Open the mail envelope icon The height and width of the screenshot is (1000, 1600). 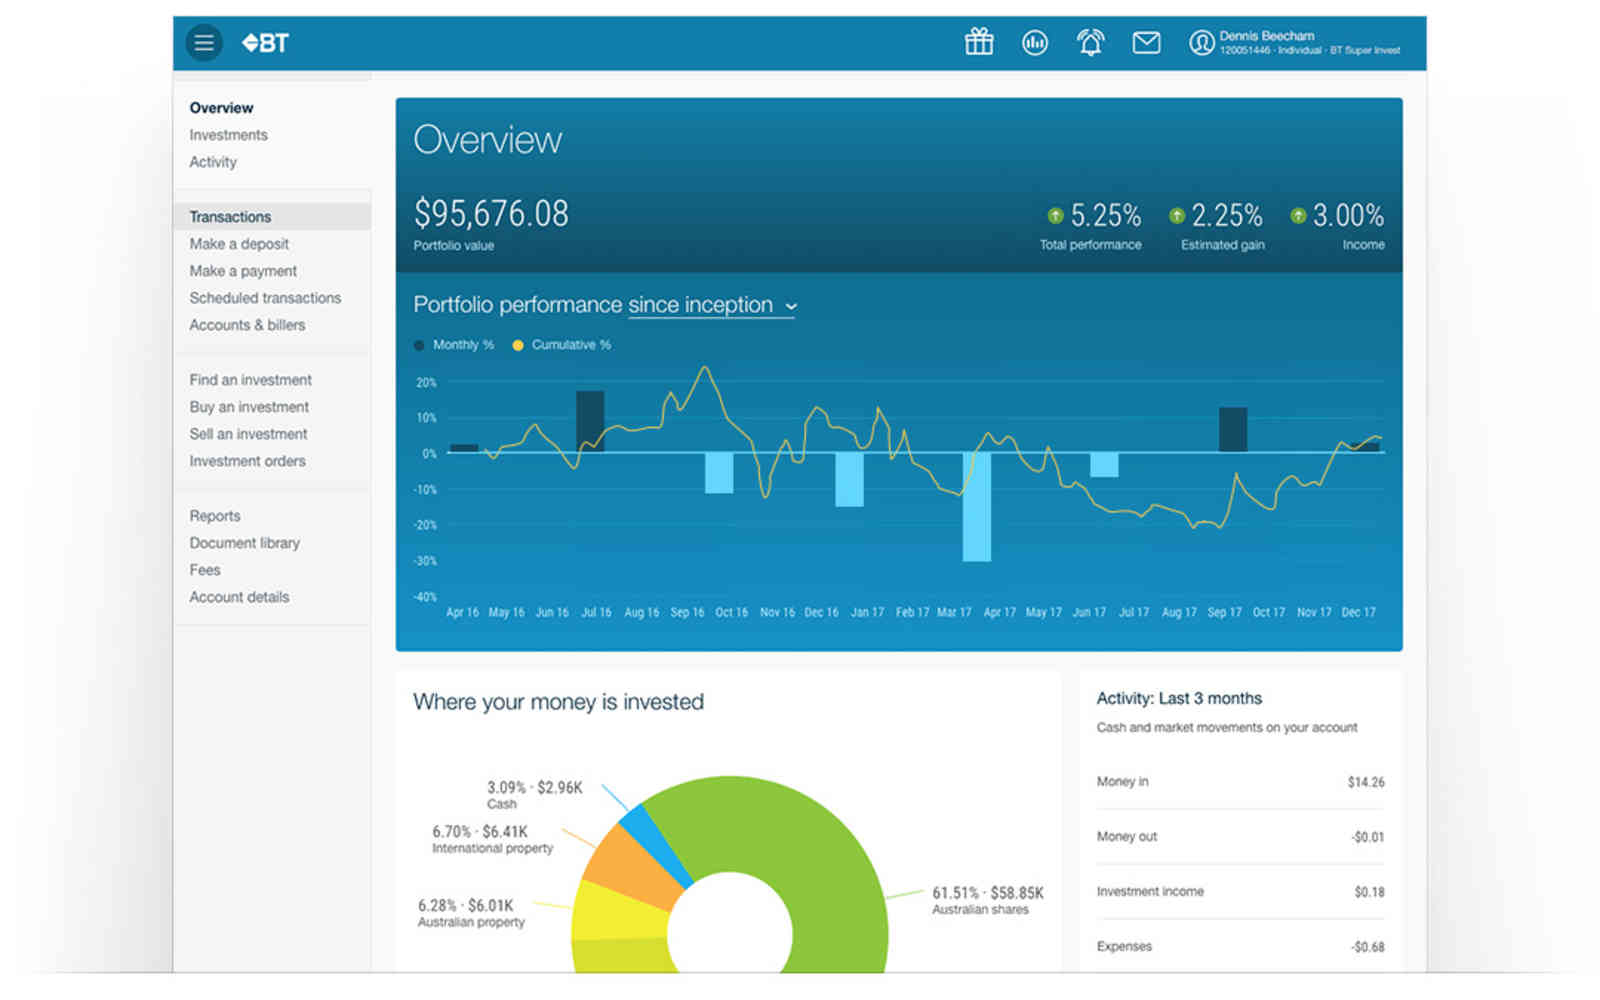coord(1146,42)
